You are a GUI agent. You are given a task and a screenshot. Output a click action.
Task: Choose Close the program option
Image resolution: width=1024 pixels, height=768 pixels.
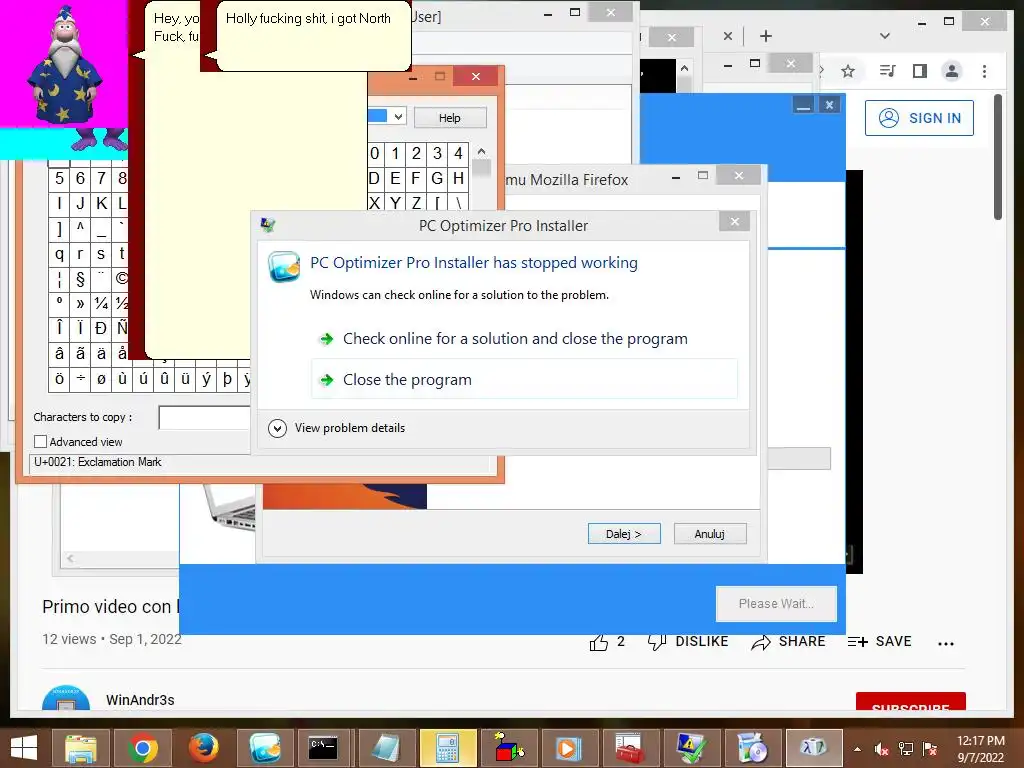tap(524, 379)
